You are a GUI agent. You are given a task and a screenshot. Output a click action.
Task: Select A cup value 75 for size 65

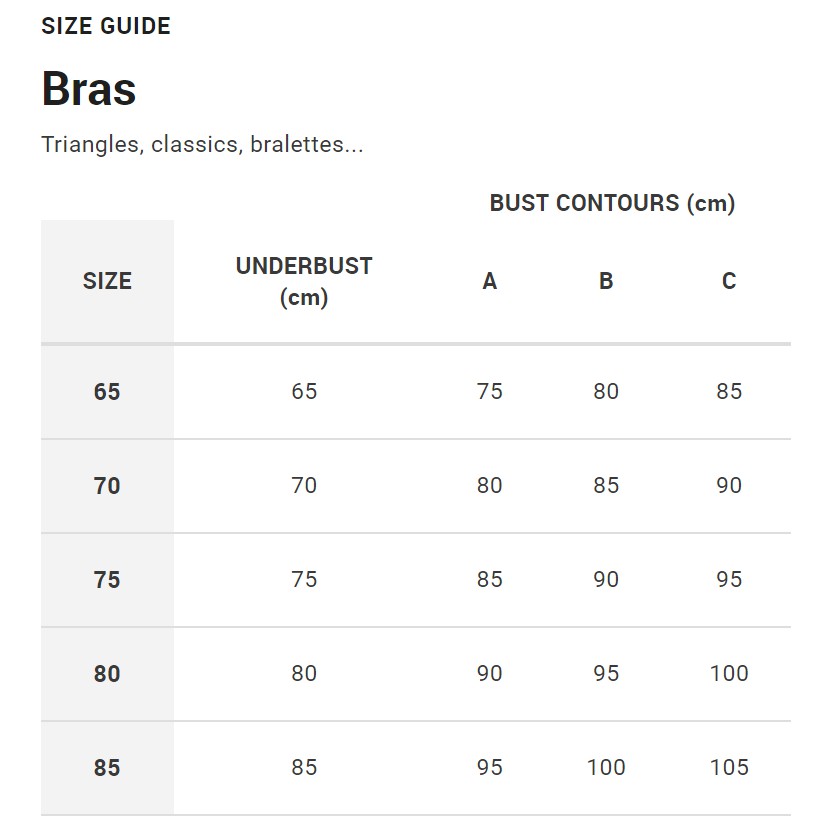[x=490, y=391]
